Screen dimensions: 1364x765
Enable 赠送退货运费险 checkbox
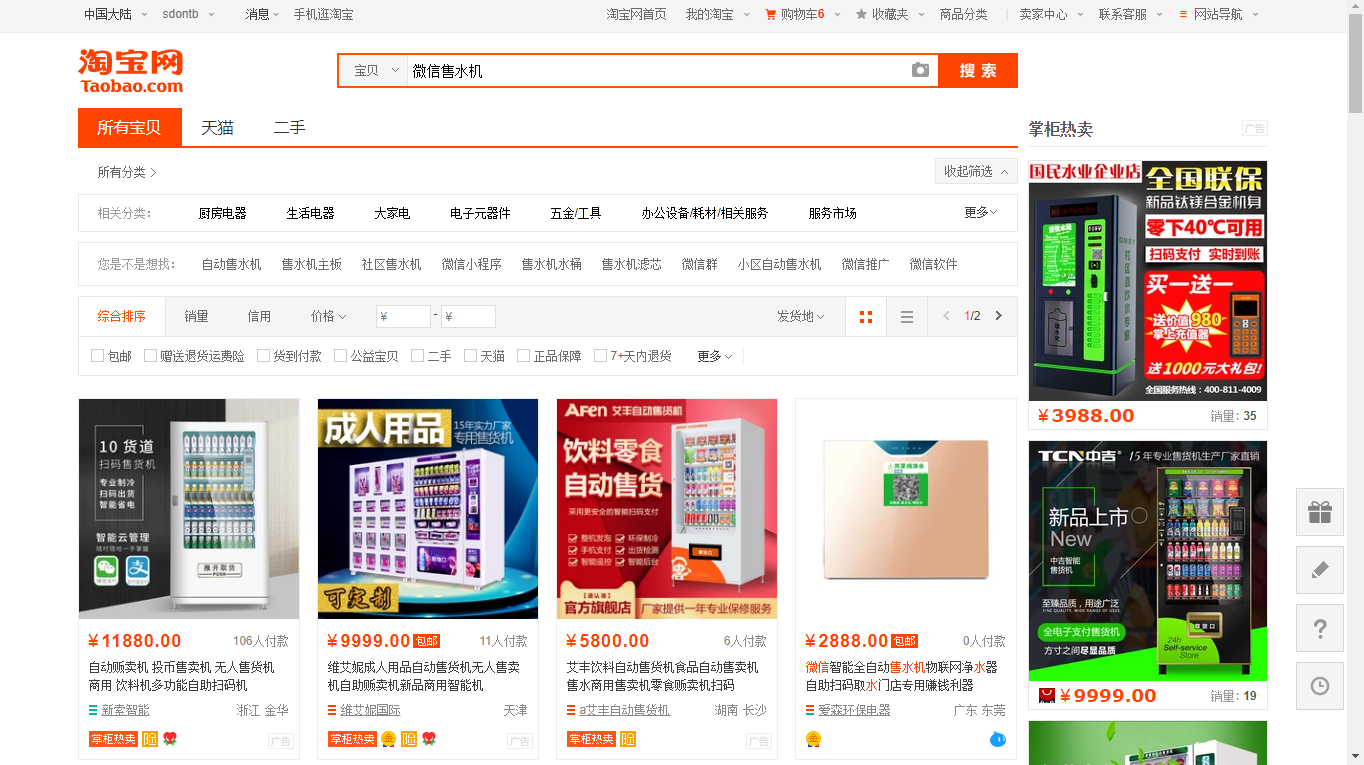coord(150,355)
